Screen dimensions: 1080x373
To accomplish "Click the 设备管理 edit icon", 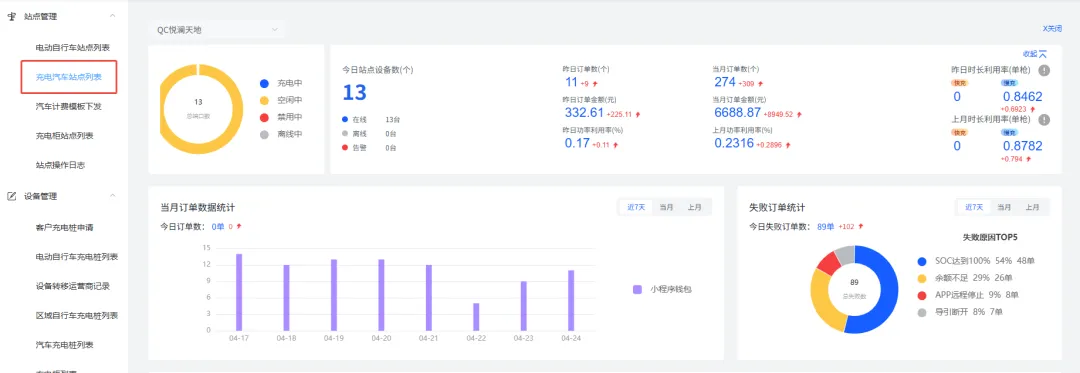I will 11,196.
